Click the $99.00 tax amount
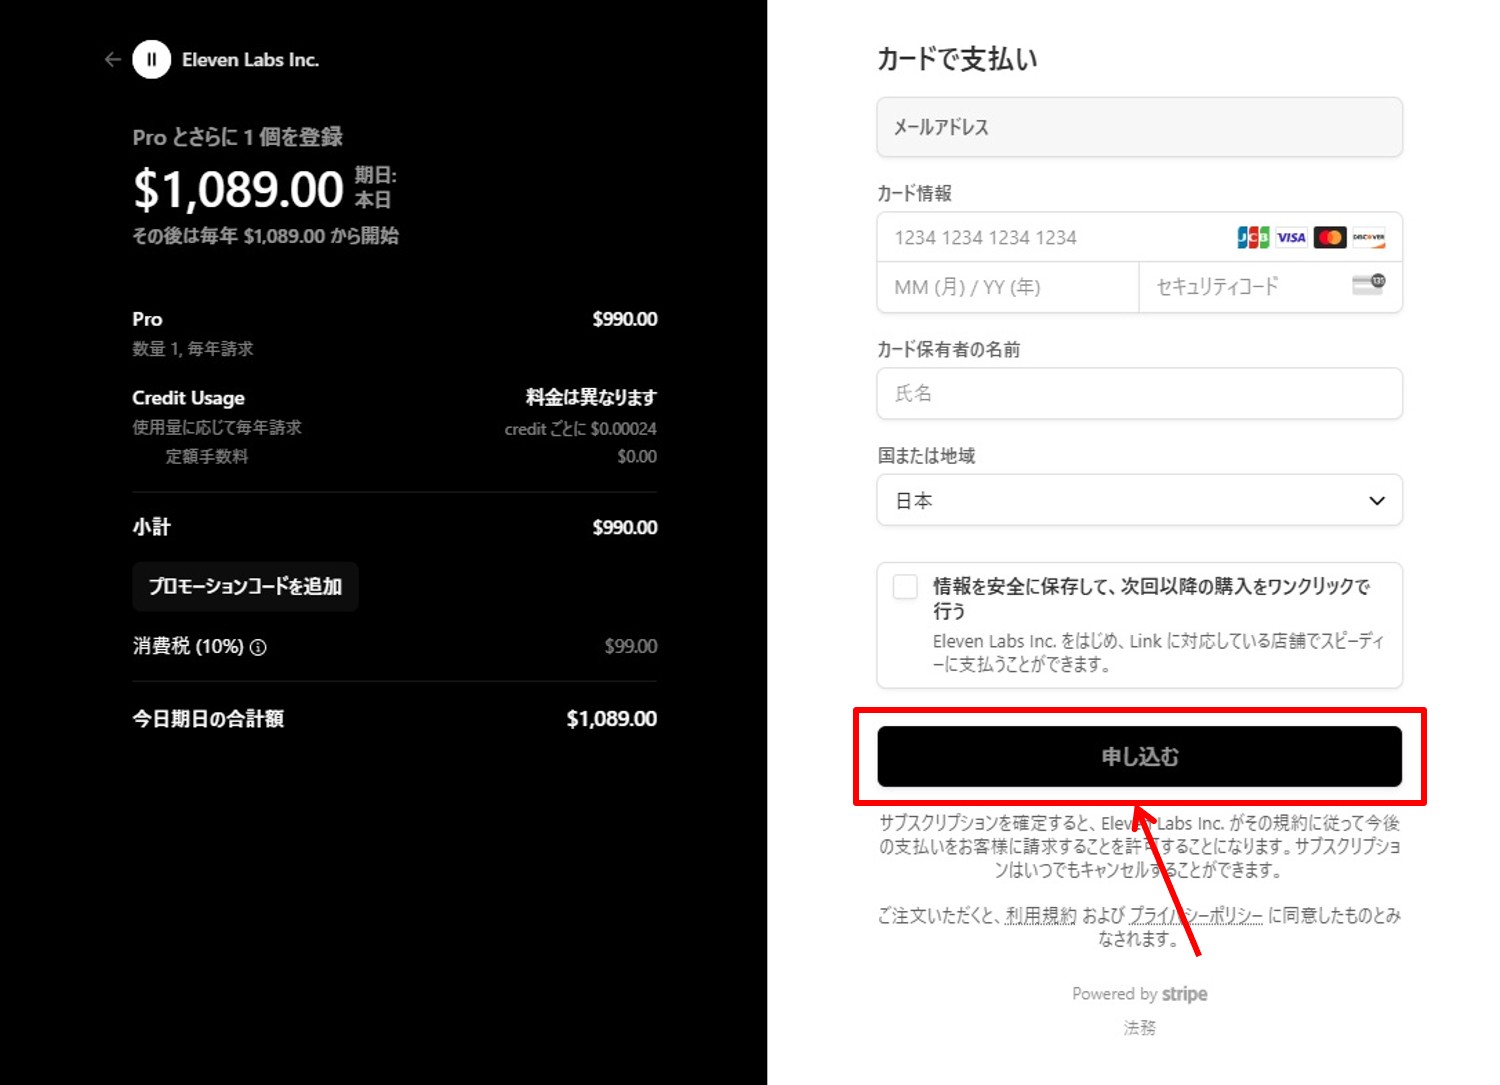The height and width of the screenshot is (1085, 1500). (x=631, y=646)
